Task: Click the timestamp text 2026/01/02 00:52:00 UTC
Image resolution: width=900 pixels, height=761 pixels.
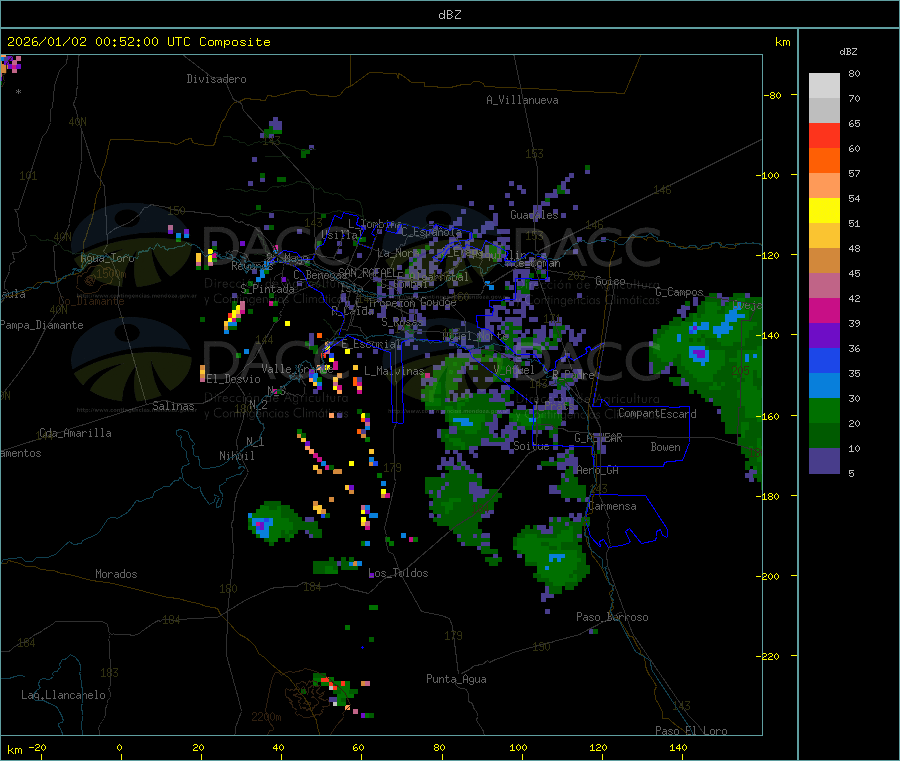Action: click(x=99, y=42)
